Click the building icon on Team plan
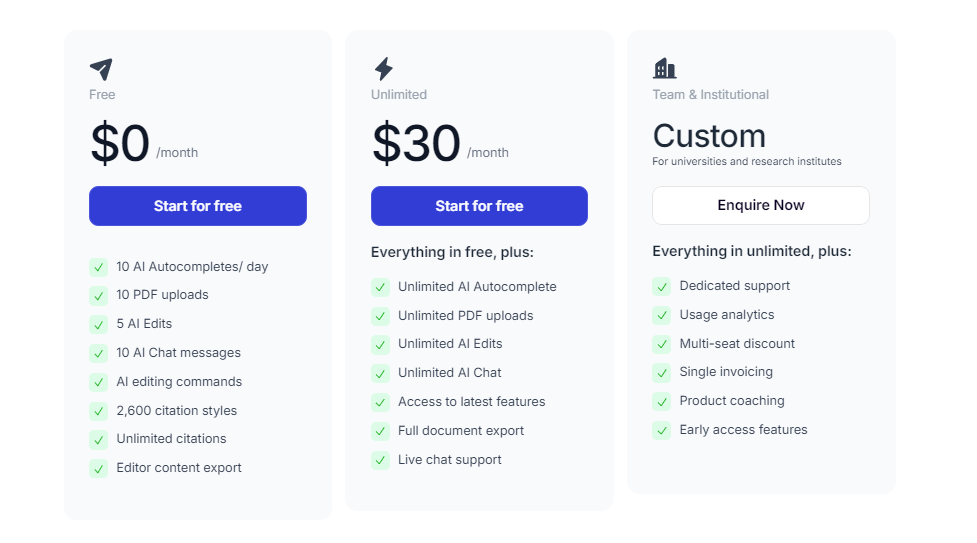This screenshot has width=977, height=543. coord(664,68)
